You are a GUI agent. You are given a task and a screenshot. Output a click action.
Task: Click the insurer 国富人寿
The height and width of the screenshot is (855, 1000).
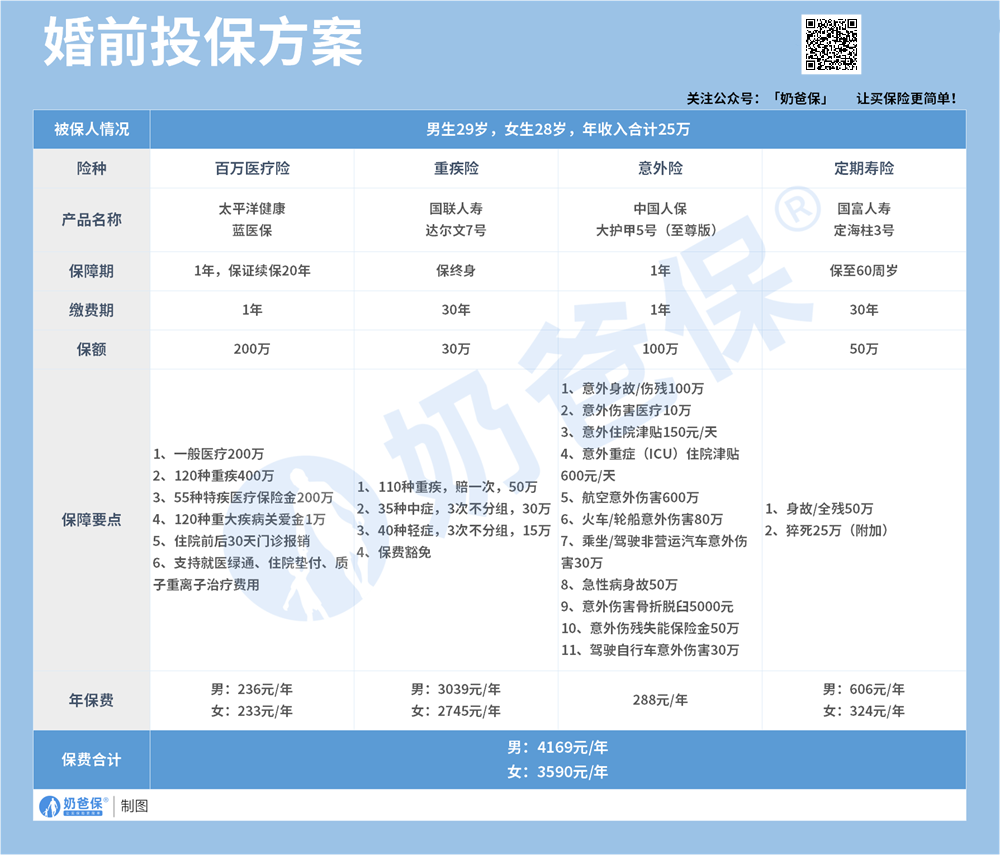(x=864, y=208)
